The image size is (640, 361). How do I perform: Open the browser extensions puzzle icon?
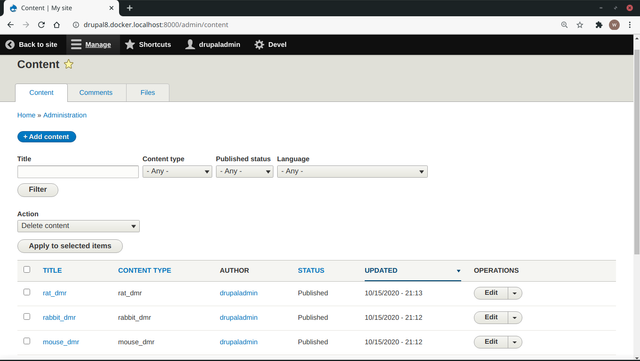[x=599, y=25]
